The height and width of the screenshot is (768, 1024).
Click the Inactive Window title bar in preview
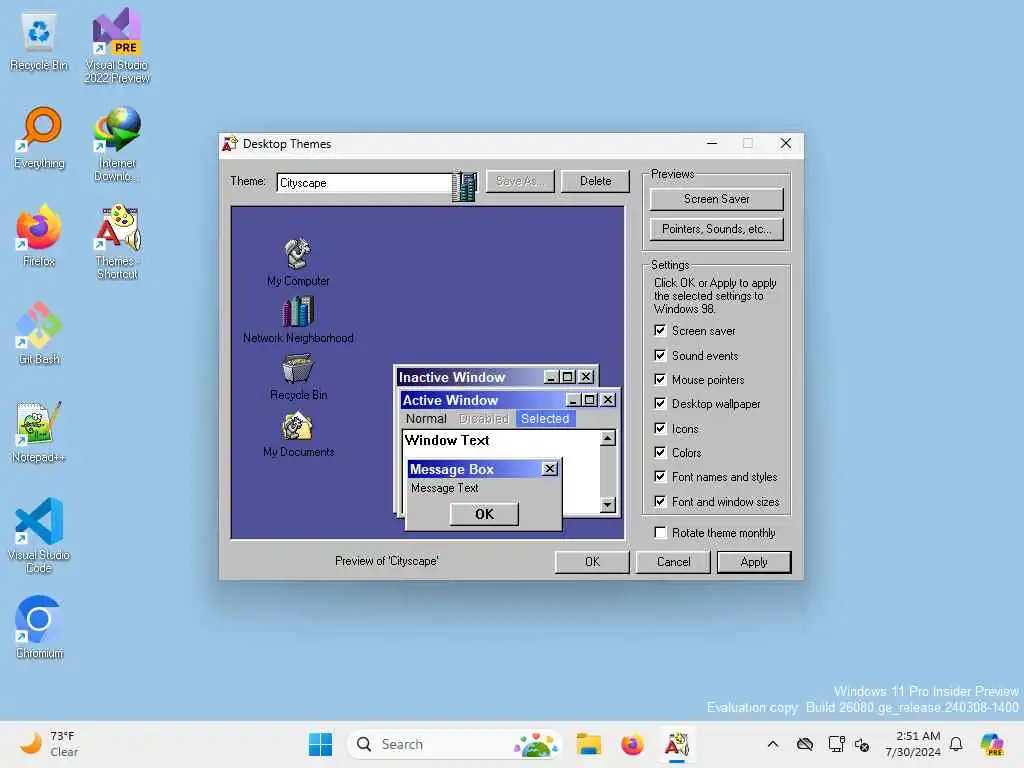pyautogui.click(x=470, y=377)
